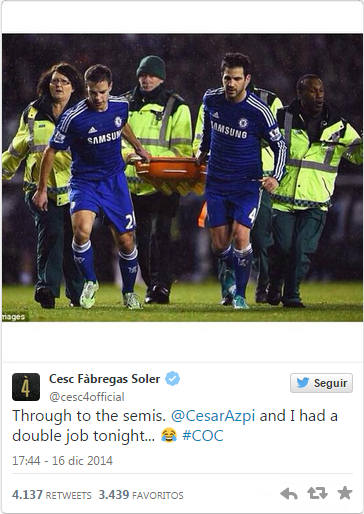View the 4.137 retweets list

[x=52, y=495]
